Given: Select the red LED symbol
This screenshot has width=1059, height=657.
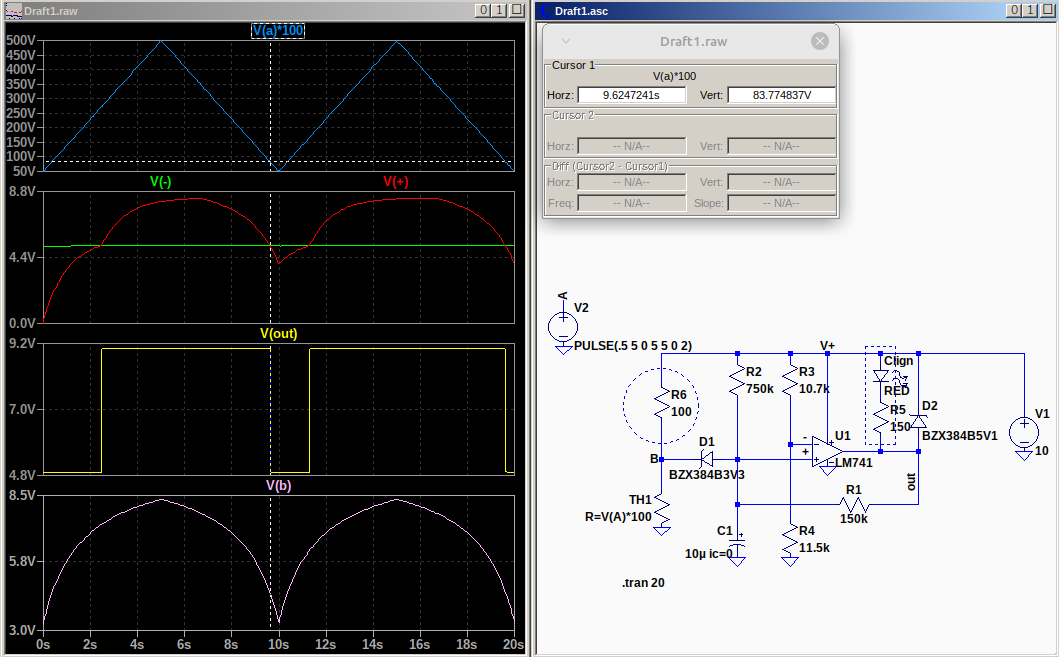Looking at the screenshot, I should point(881,377).
